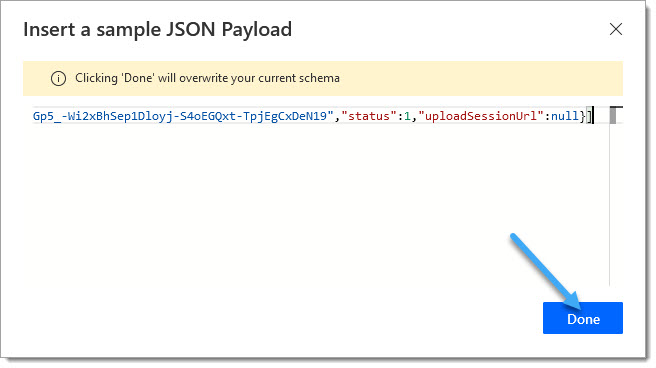Click the empty area of JSON editor
The width and height of the screenshot is (656, 368).
pyautogui.click(x=318, y=205)
